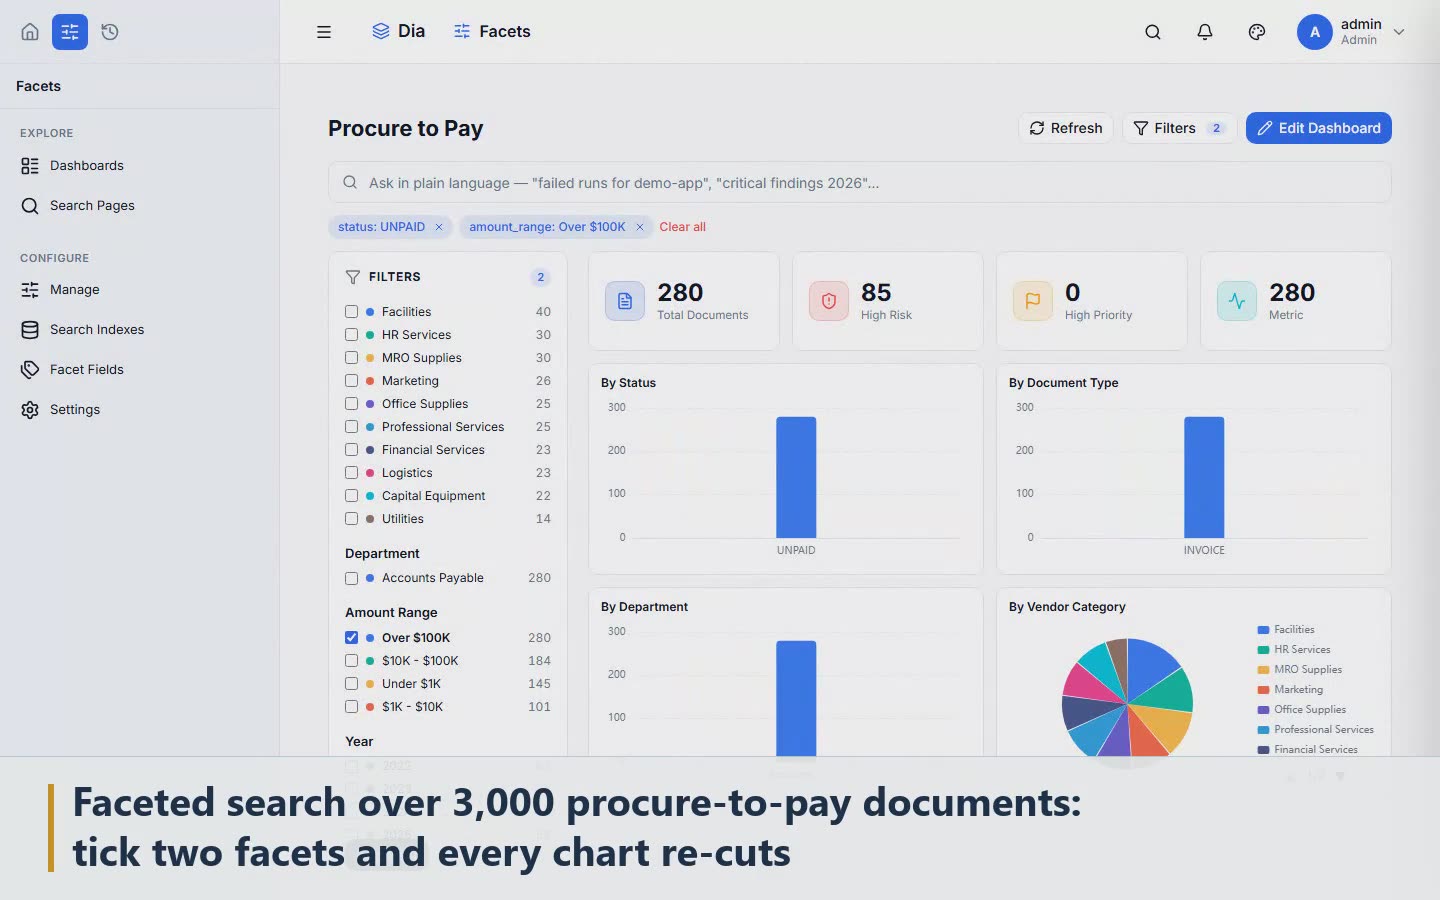Click the High Priority flag icon
Image resolution: width=1440 pixels, height=900 pixels.
click(x=1033, y=301)
